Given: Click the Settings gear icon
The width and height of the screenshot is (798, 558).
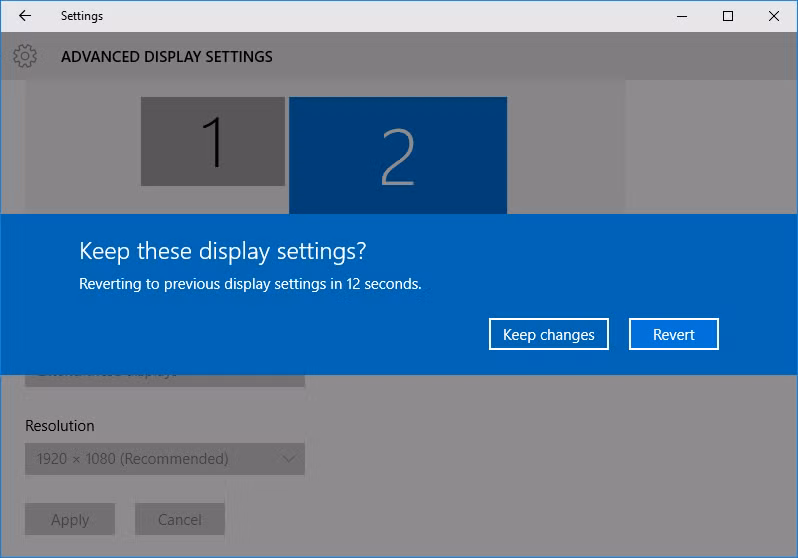Looking at the screenshot, I should tap(25, 56).
